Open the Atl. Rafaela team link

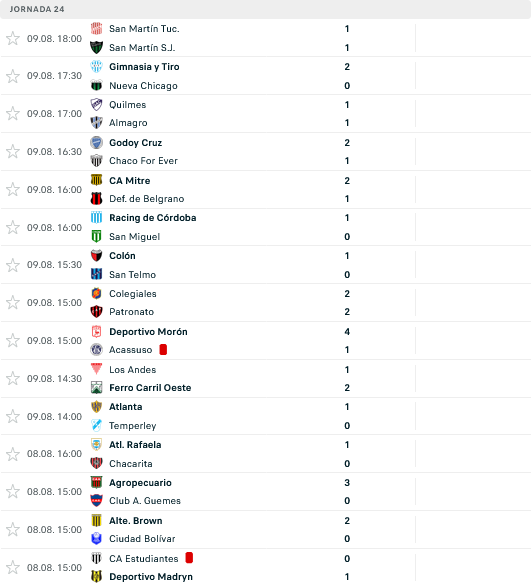pyautogui.click(x=135, y=445)
